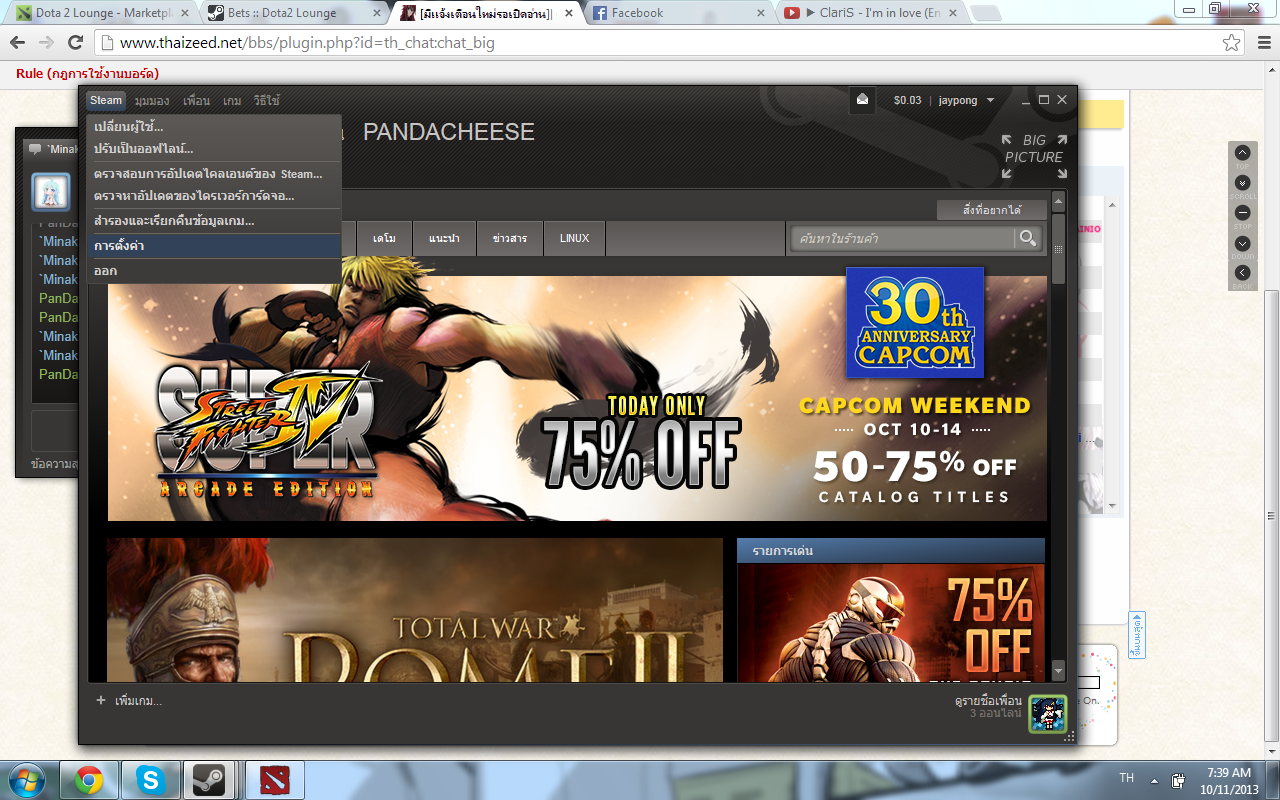Click the Chrome forward arrow
The height and width of the screenshot is (800, 1280).
46,43
